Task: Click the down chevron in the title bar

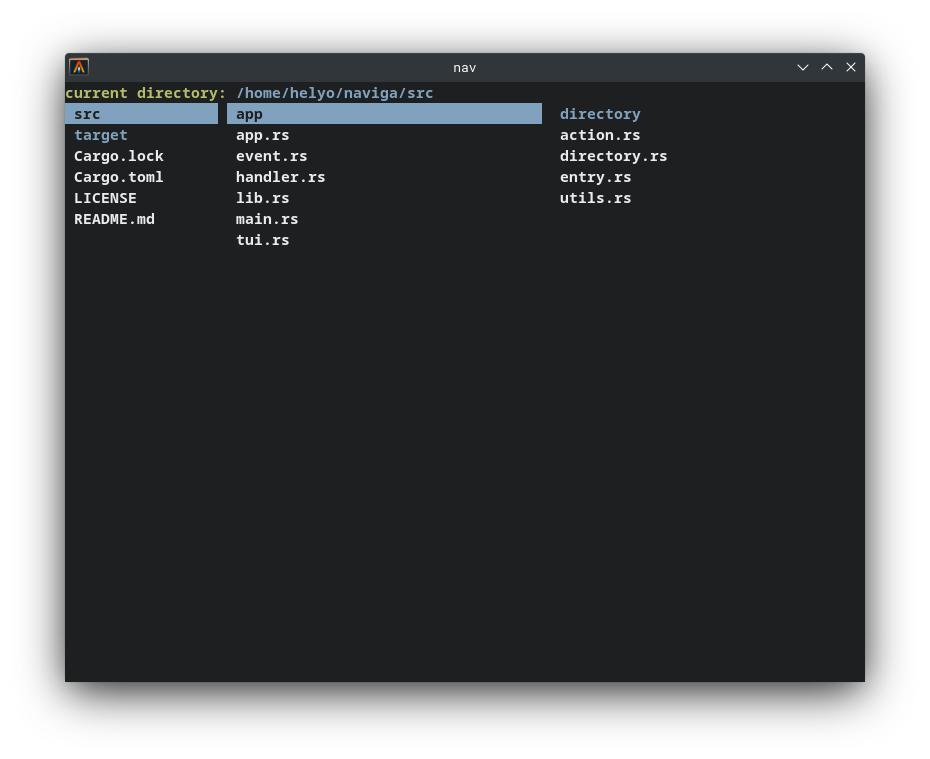Action: point(803,67)
